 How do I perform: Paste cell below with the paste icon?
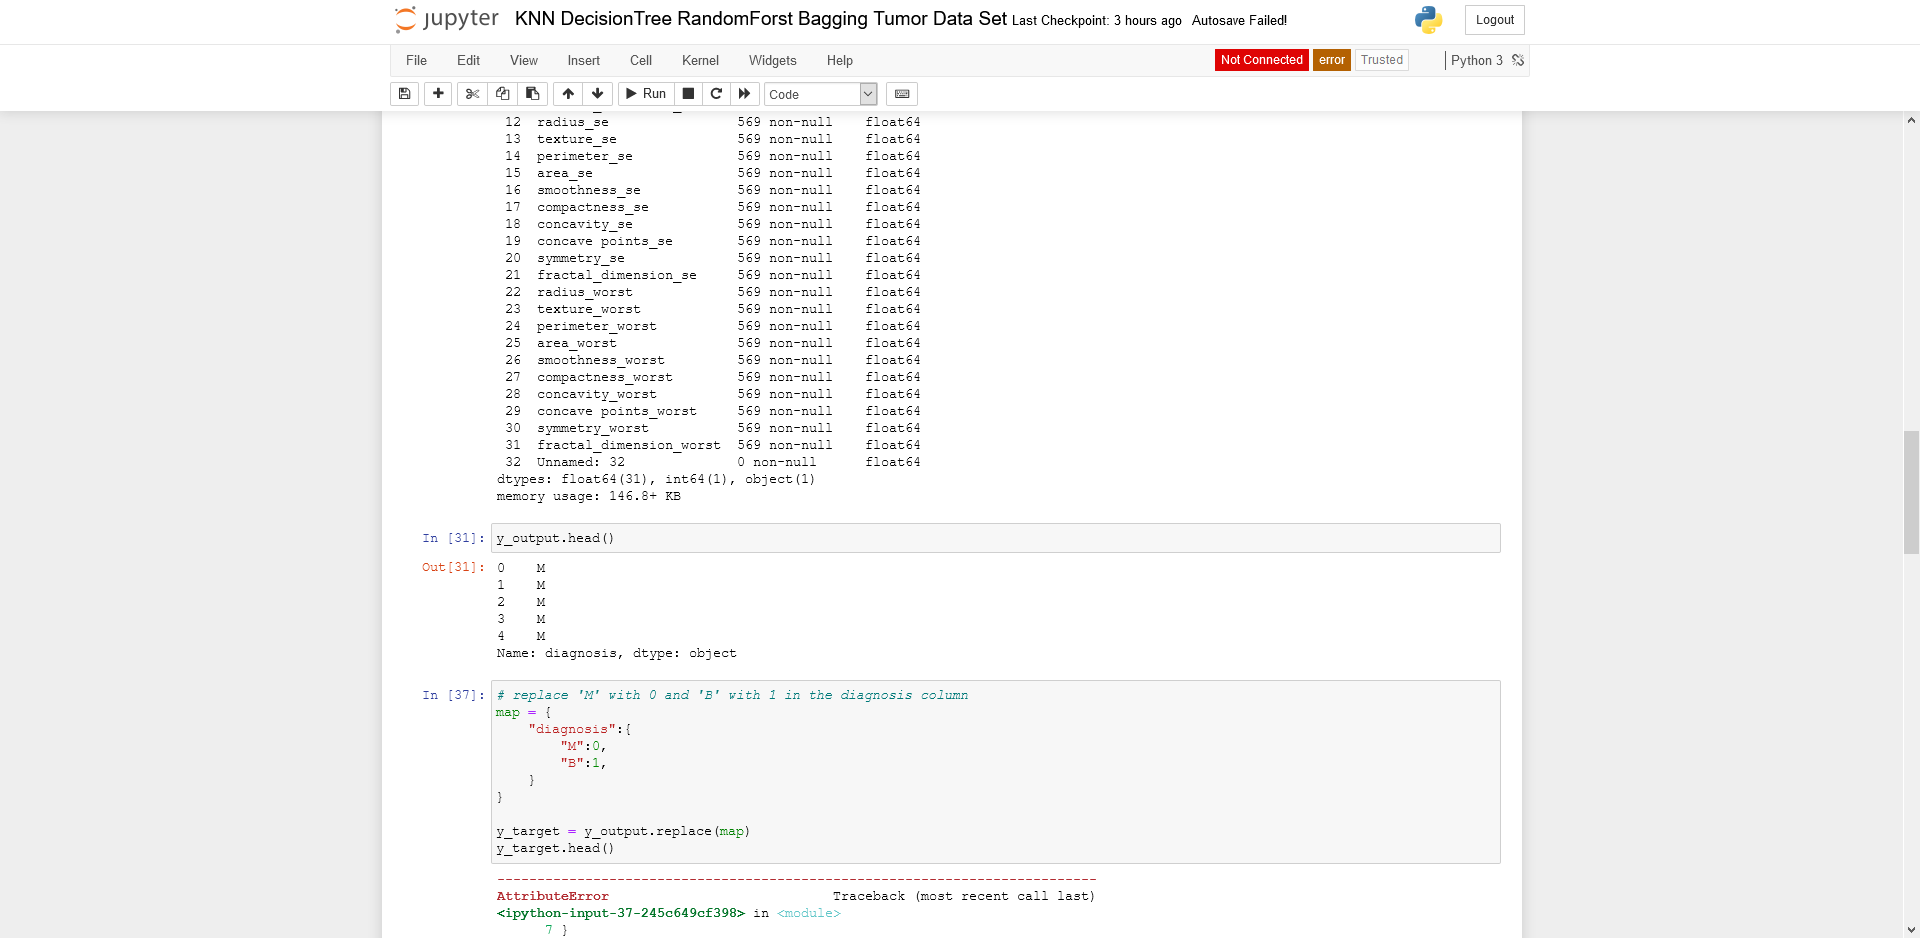pyautogui.click(x=533, y=94)
